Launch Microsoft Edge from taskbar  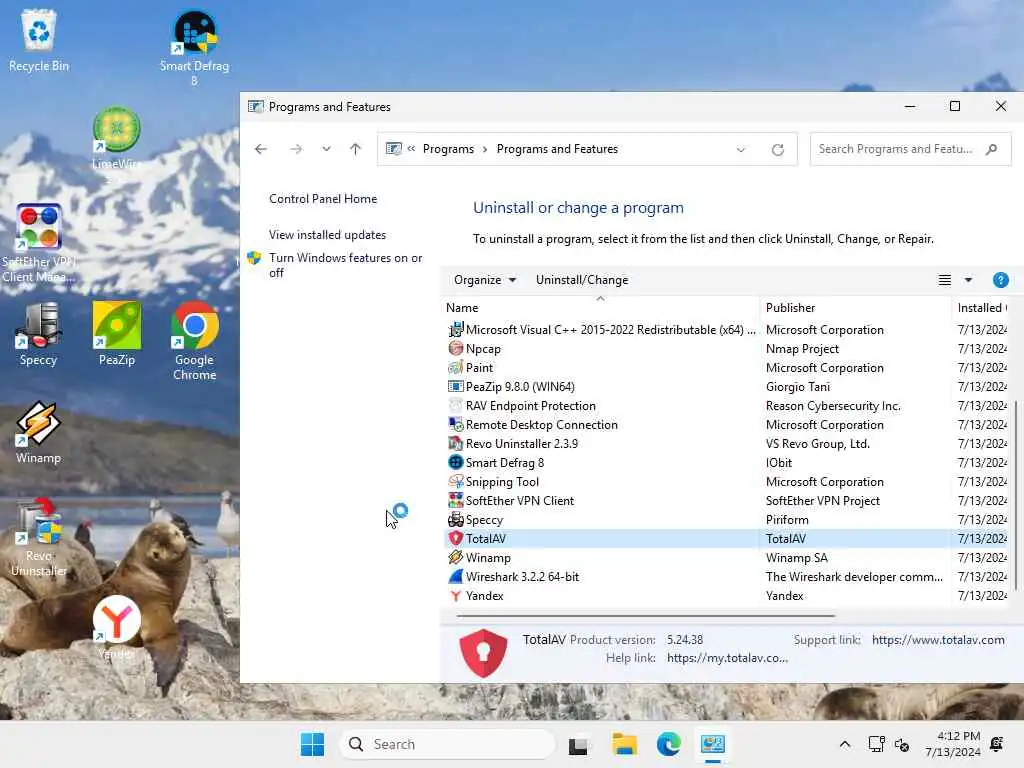[x=669, y=744]
